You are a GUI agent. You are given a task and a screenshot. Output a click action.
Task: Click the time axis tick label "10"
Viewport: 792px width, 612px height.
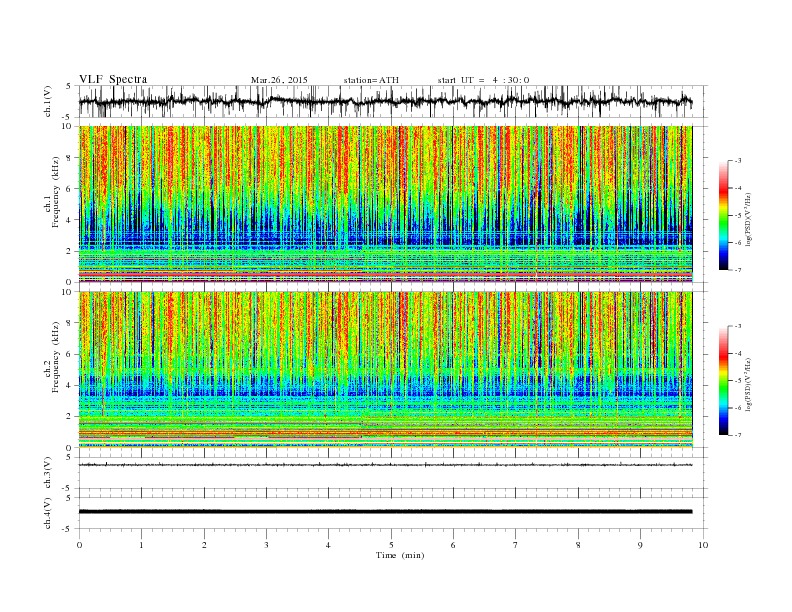point(703,545)
